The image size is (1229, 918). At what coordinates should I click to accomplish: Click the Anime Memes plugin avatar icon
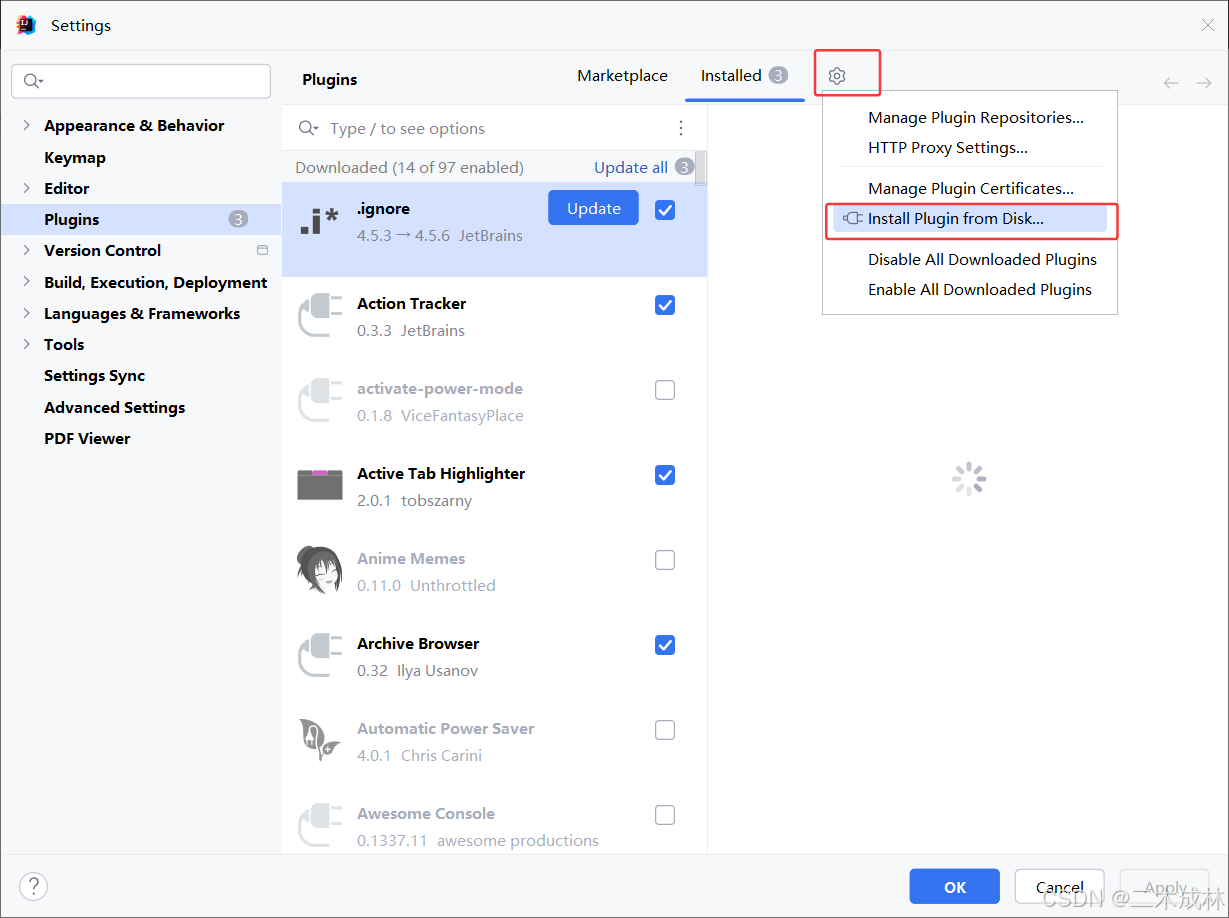[x=320, y=570]
